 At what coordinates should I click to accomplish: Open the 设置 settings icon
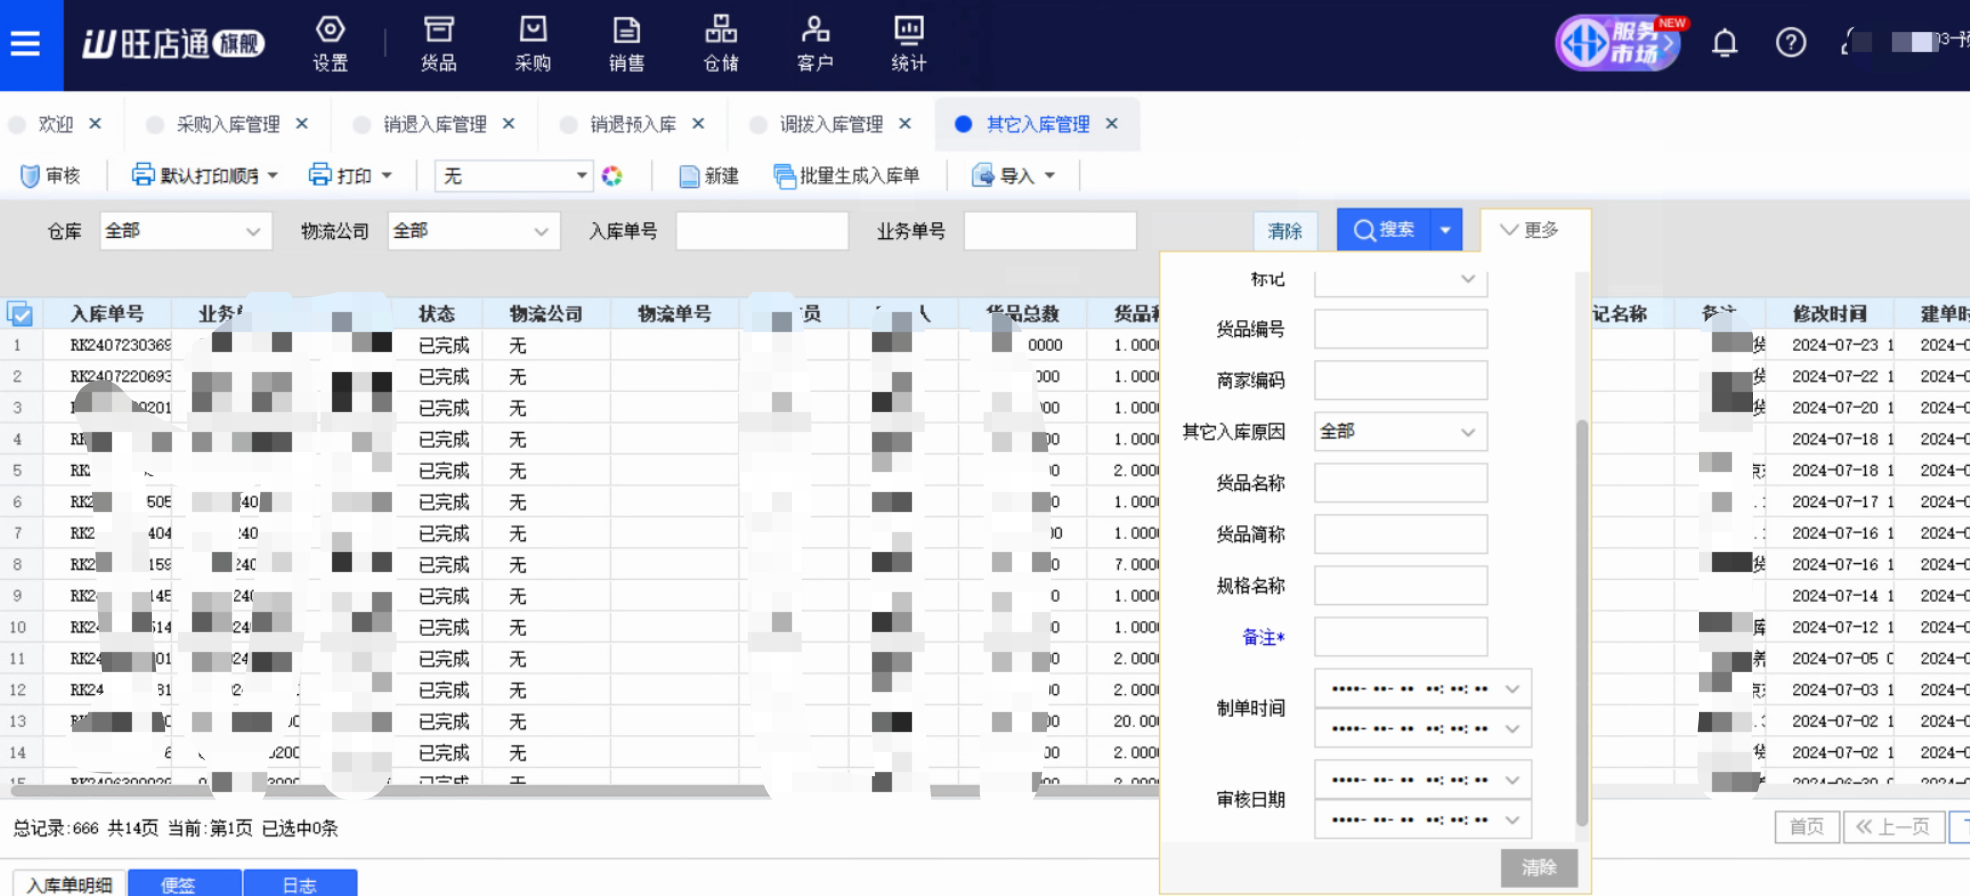click(330, 44)
